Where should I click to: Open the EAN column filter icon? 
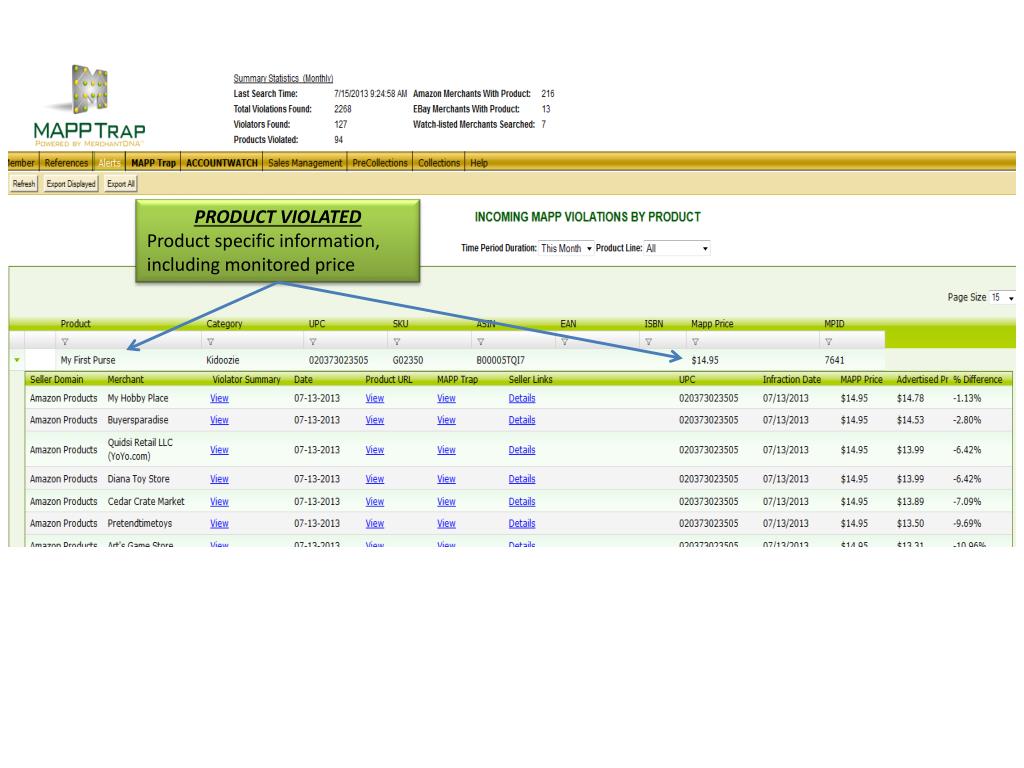564,342
